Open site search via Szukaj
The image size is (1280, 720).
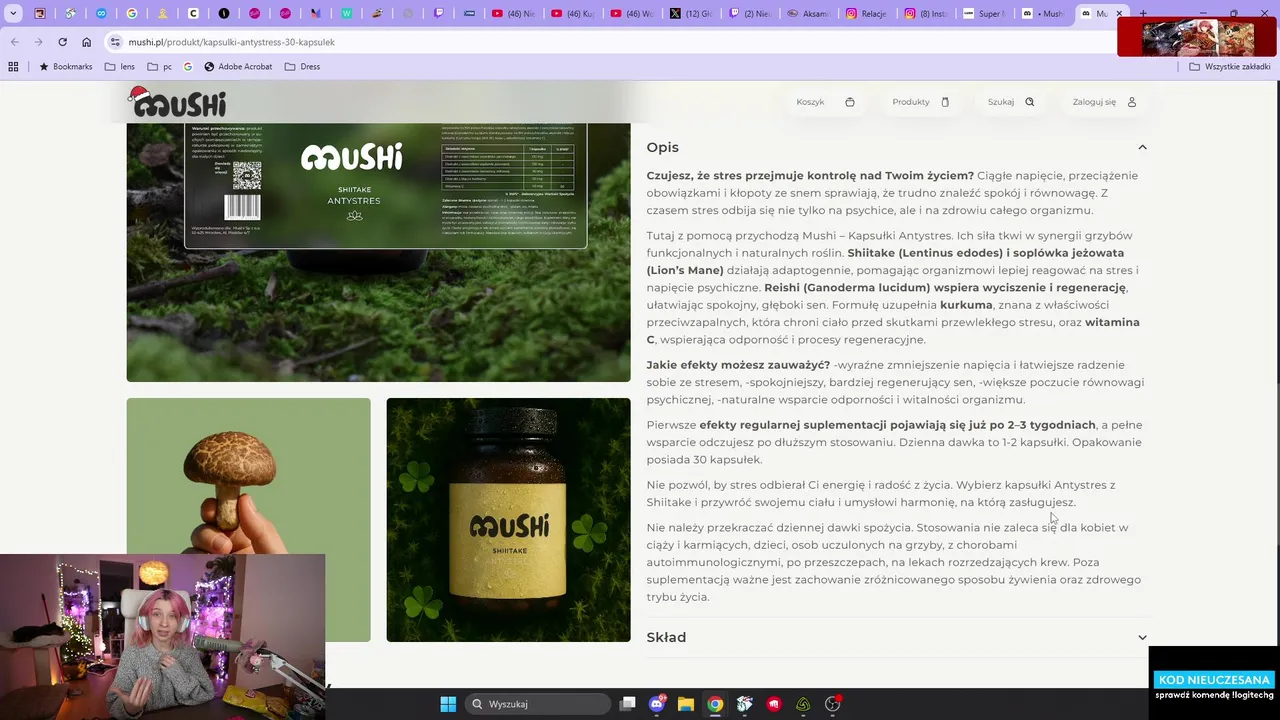click(x=1000, y=102)
